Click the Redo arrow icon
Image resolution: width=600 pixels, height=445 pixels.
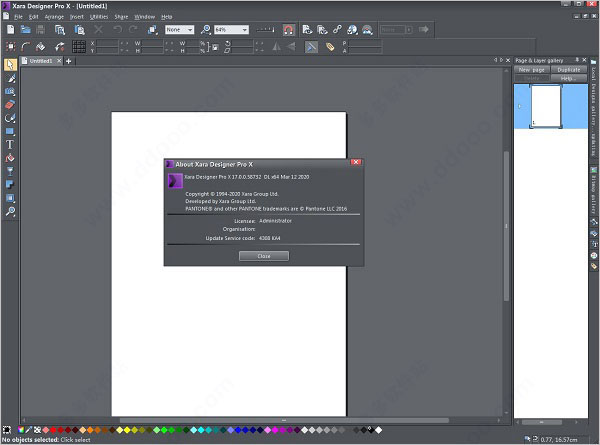pos(133,29)
